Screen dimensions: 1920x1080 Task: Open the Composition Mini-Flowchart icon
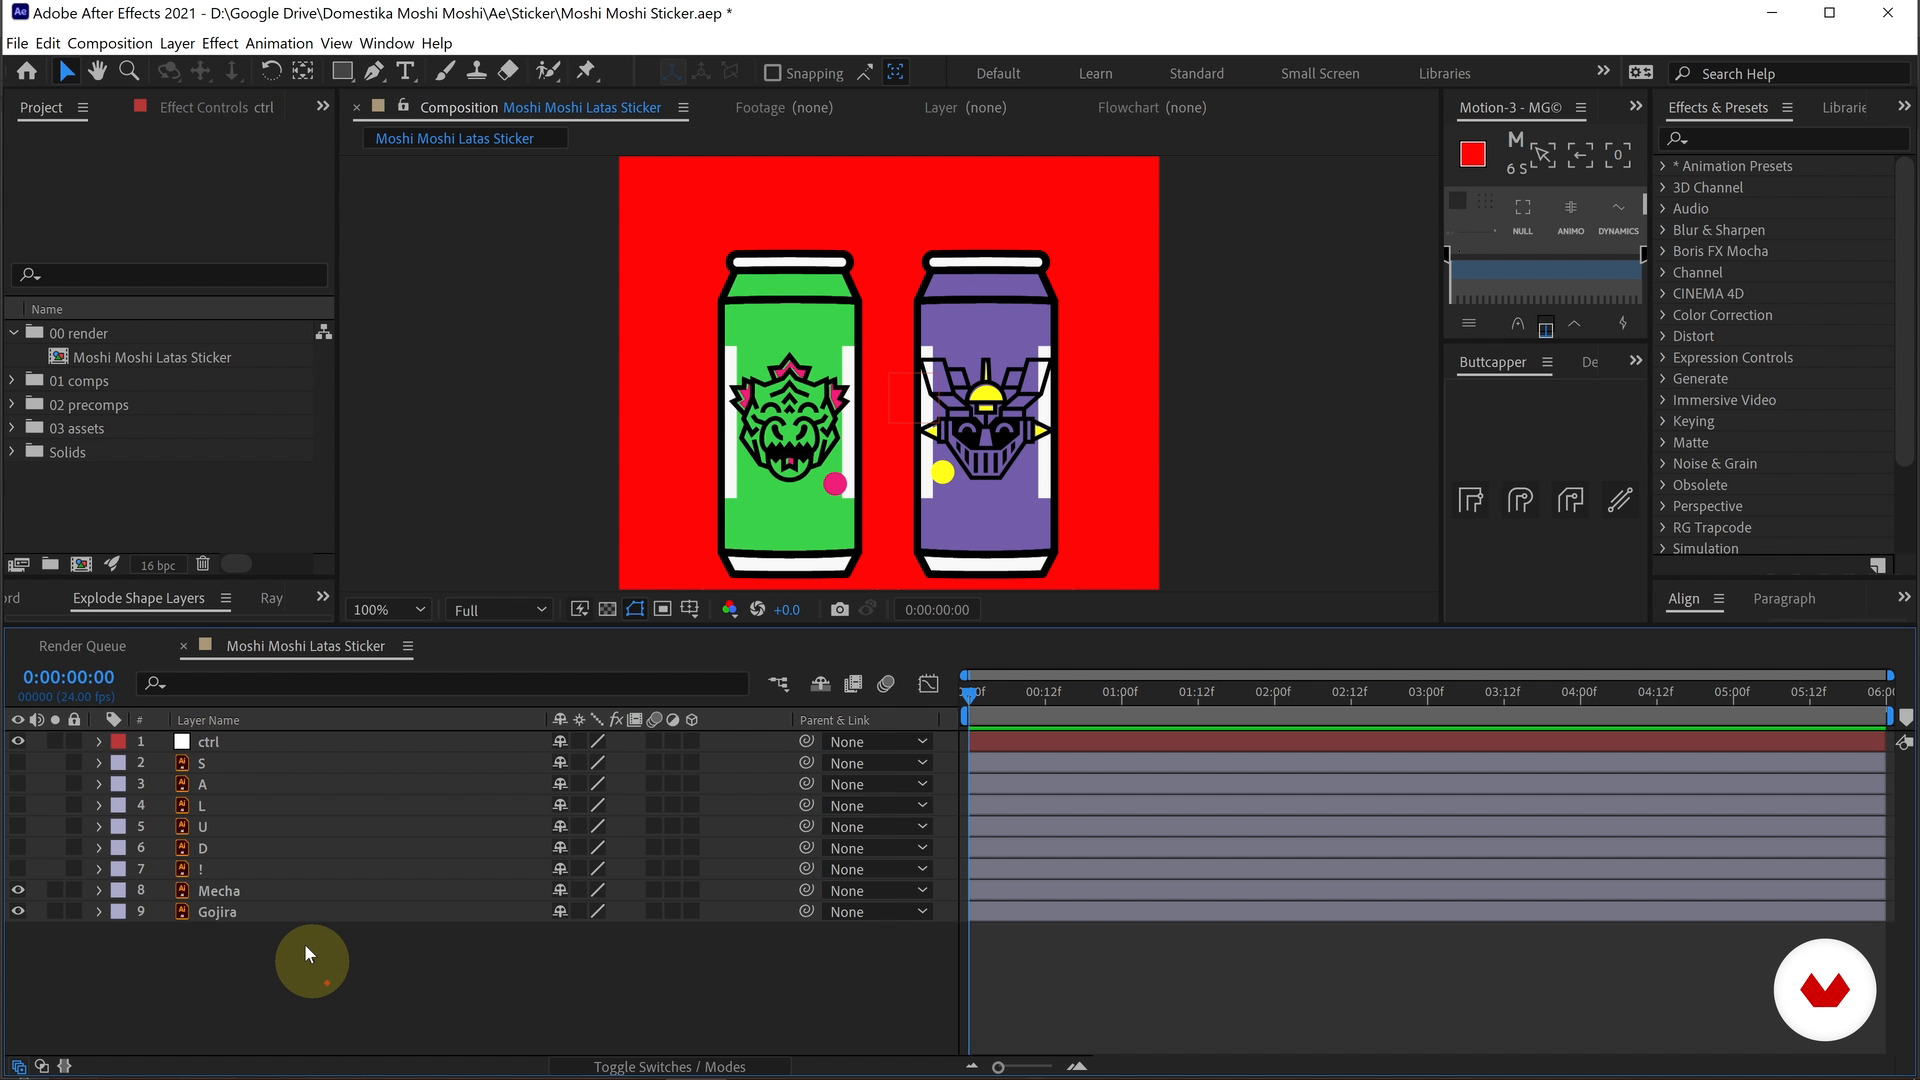point(778,684)
